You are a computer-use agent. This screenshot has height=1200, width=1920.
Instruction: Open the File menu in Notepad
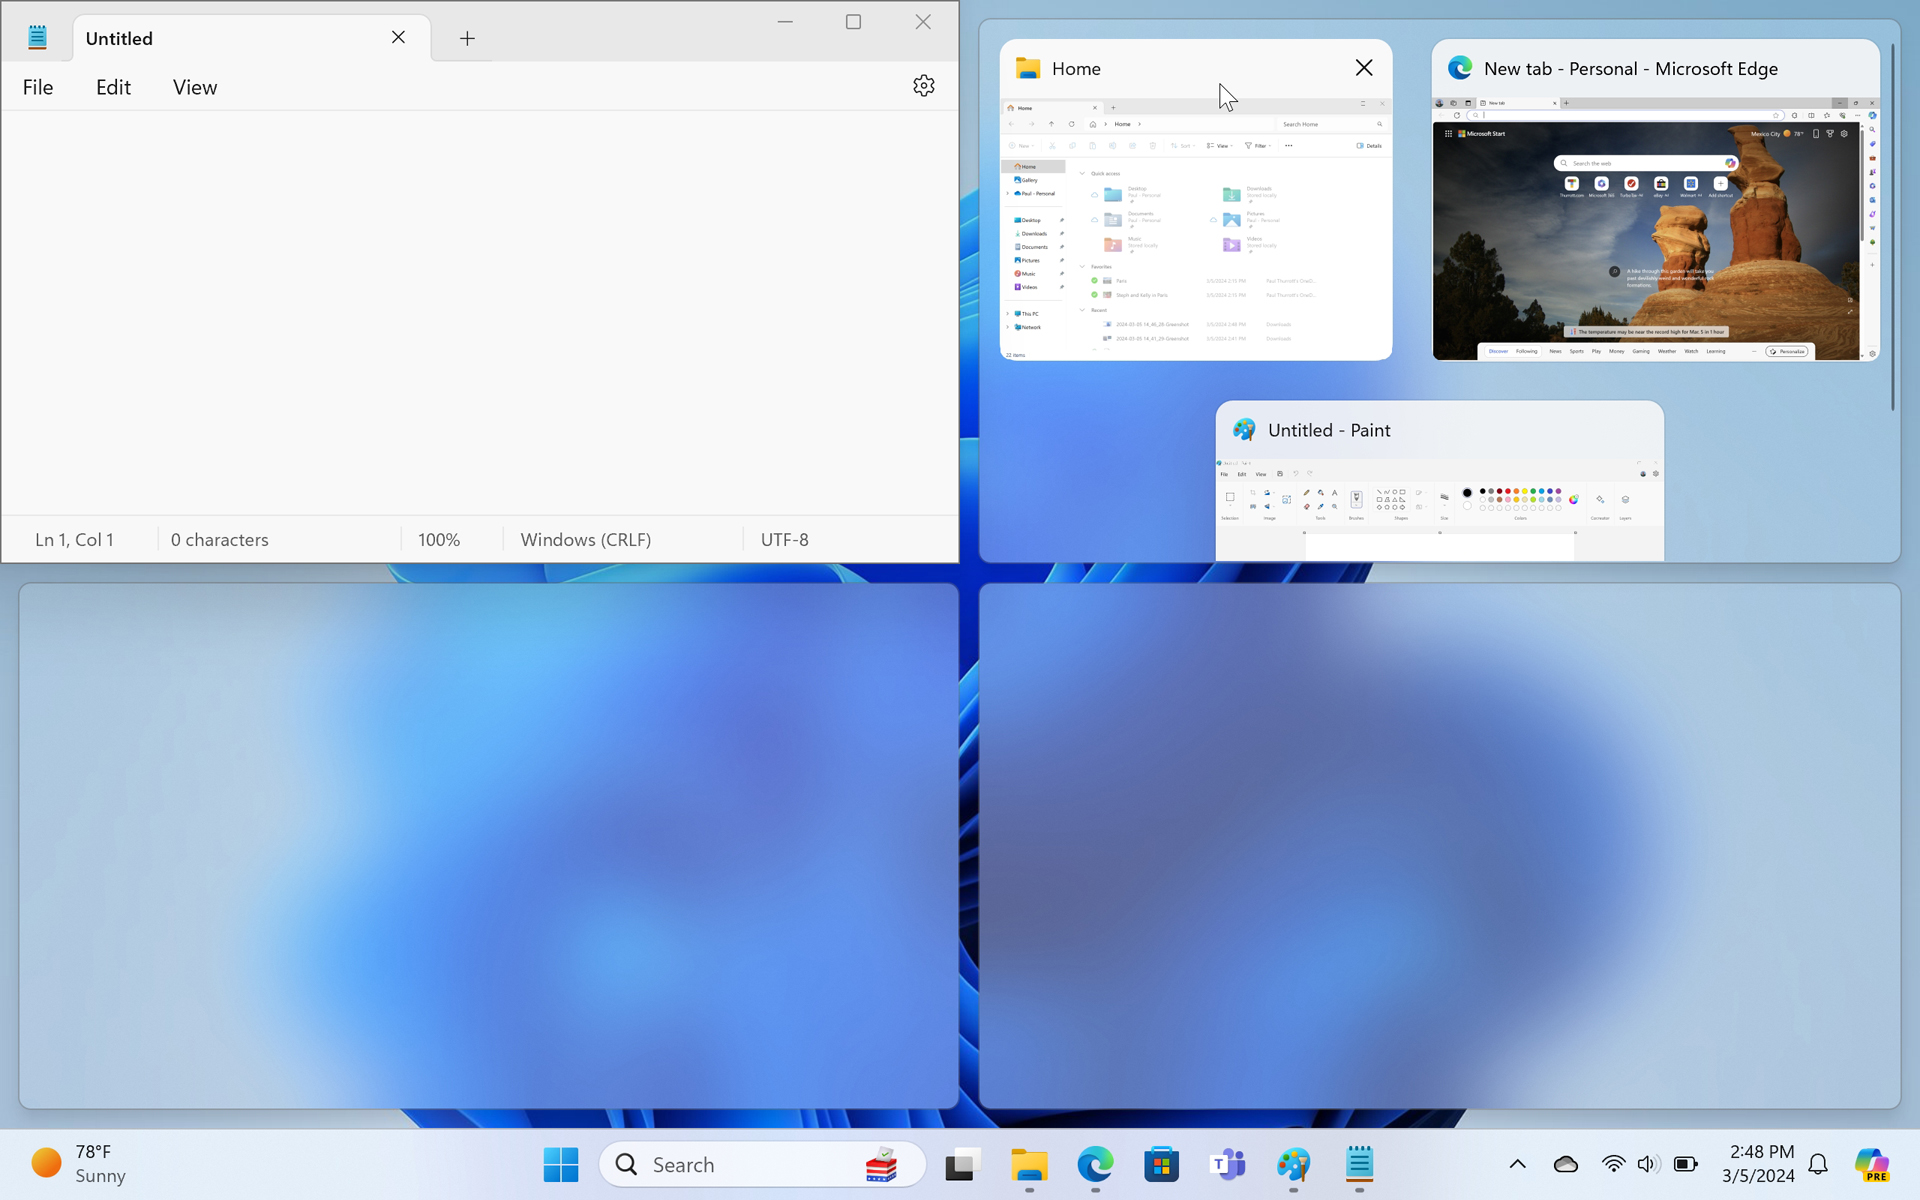38,87
